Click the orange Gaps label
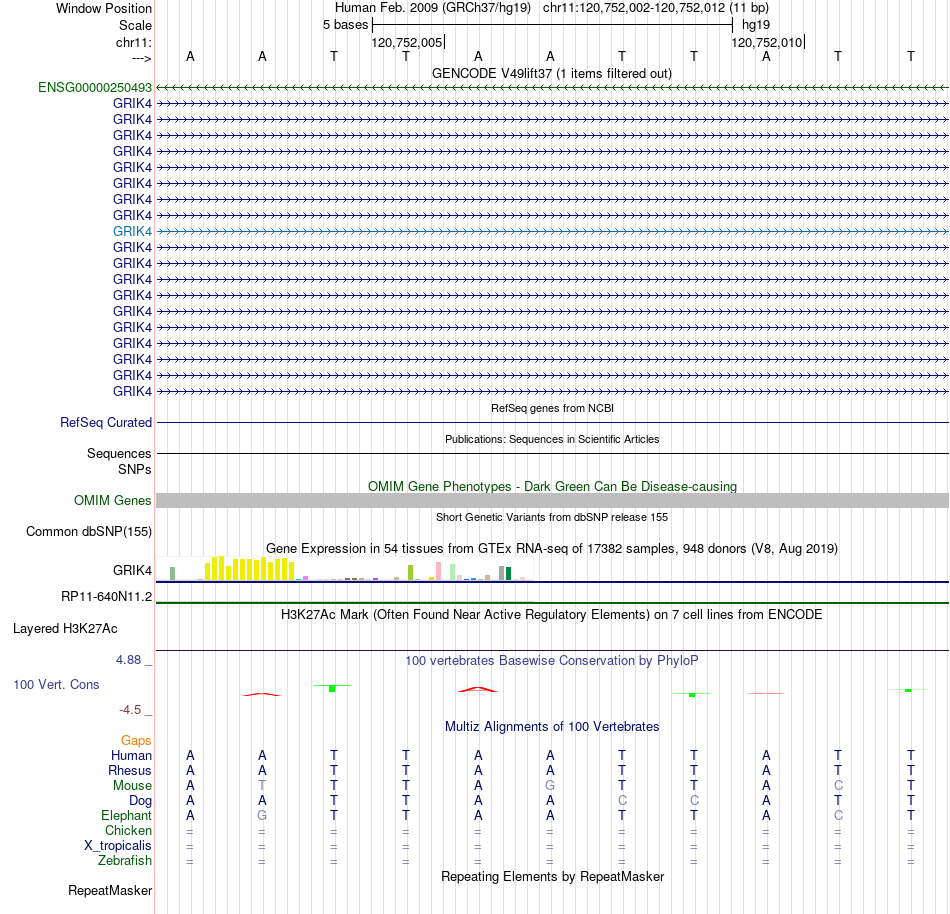This screenshot has height=914, width=950. point(136,740)
